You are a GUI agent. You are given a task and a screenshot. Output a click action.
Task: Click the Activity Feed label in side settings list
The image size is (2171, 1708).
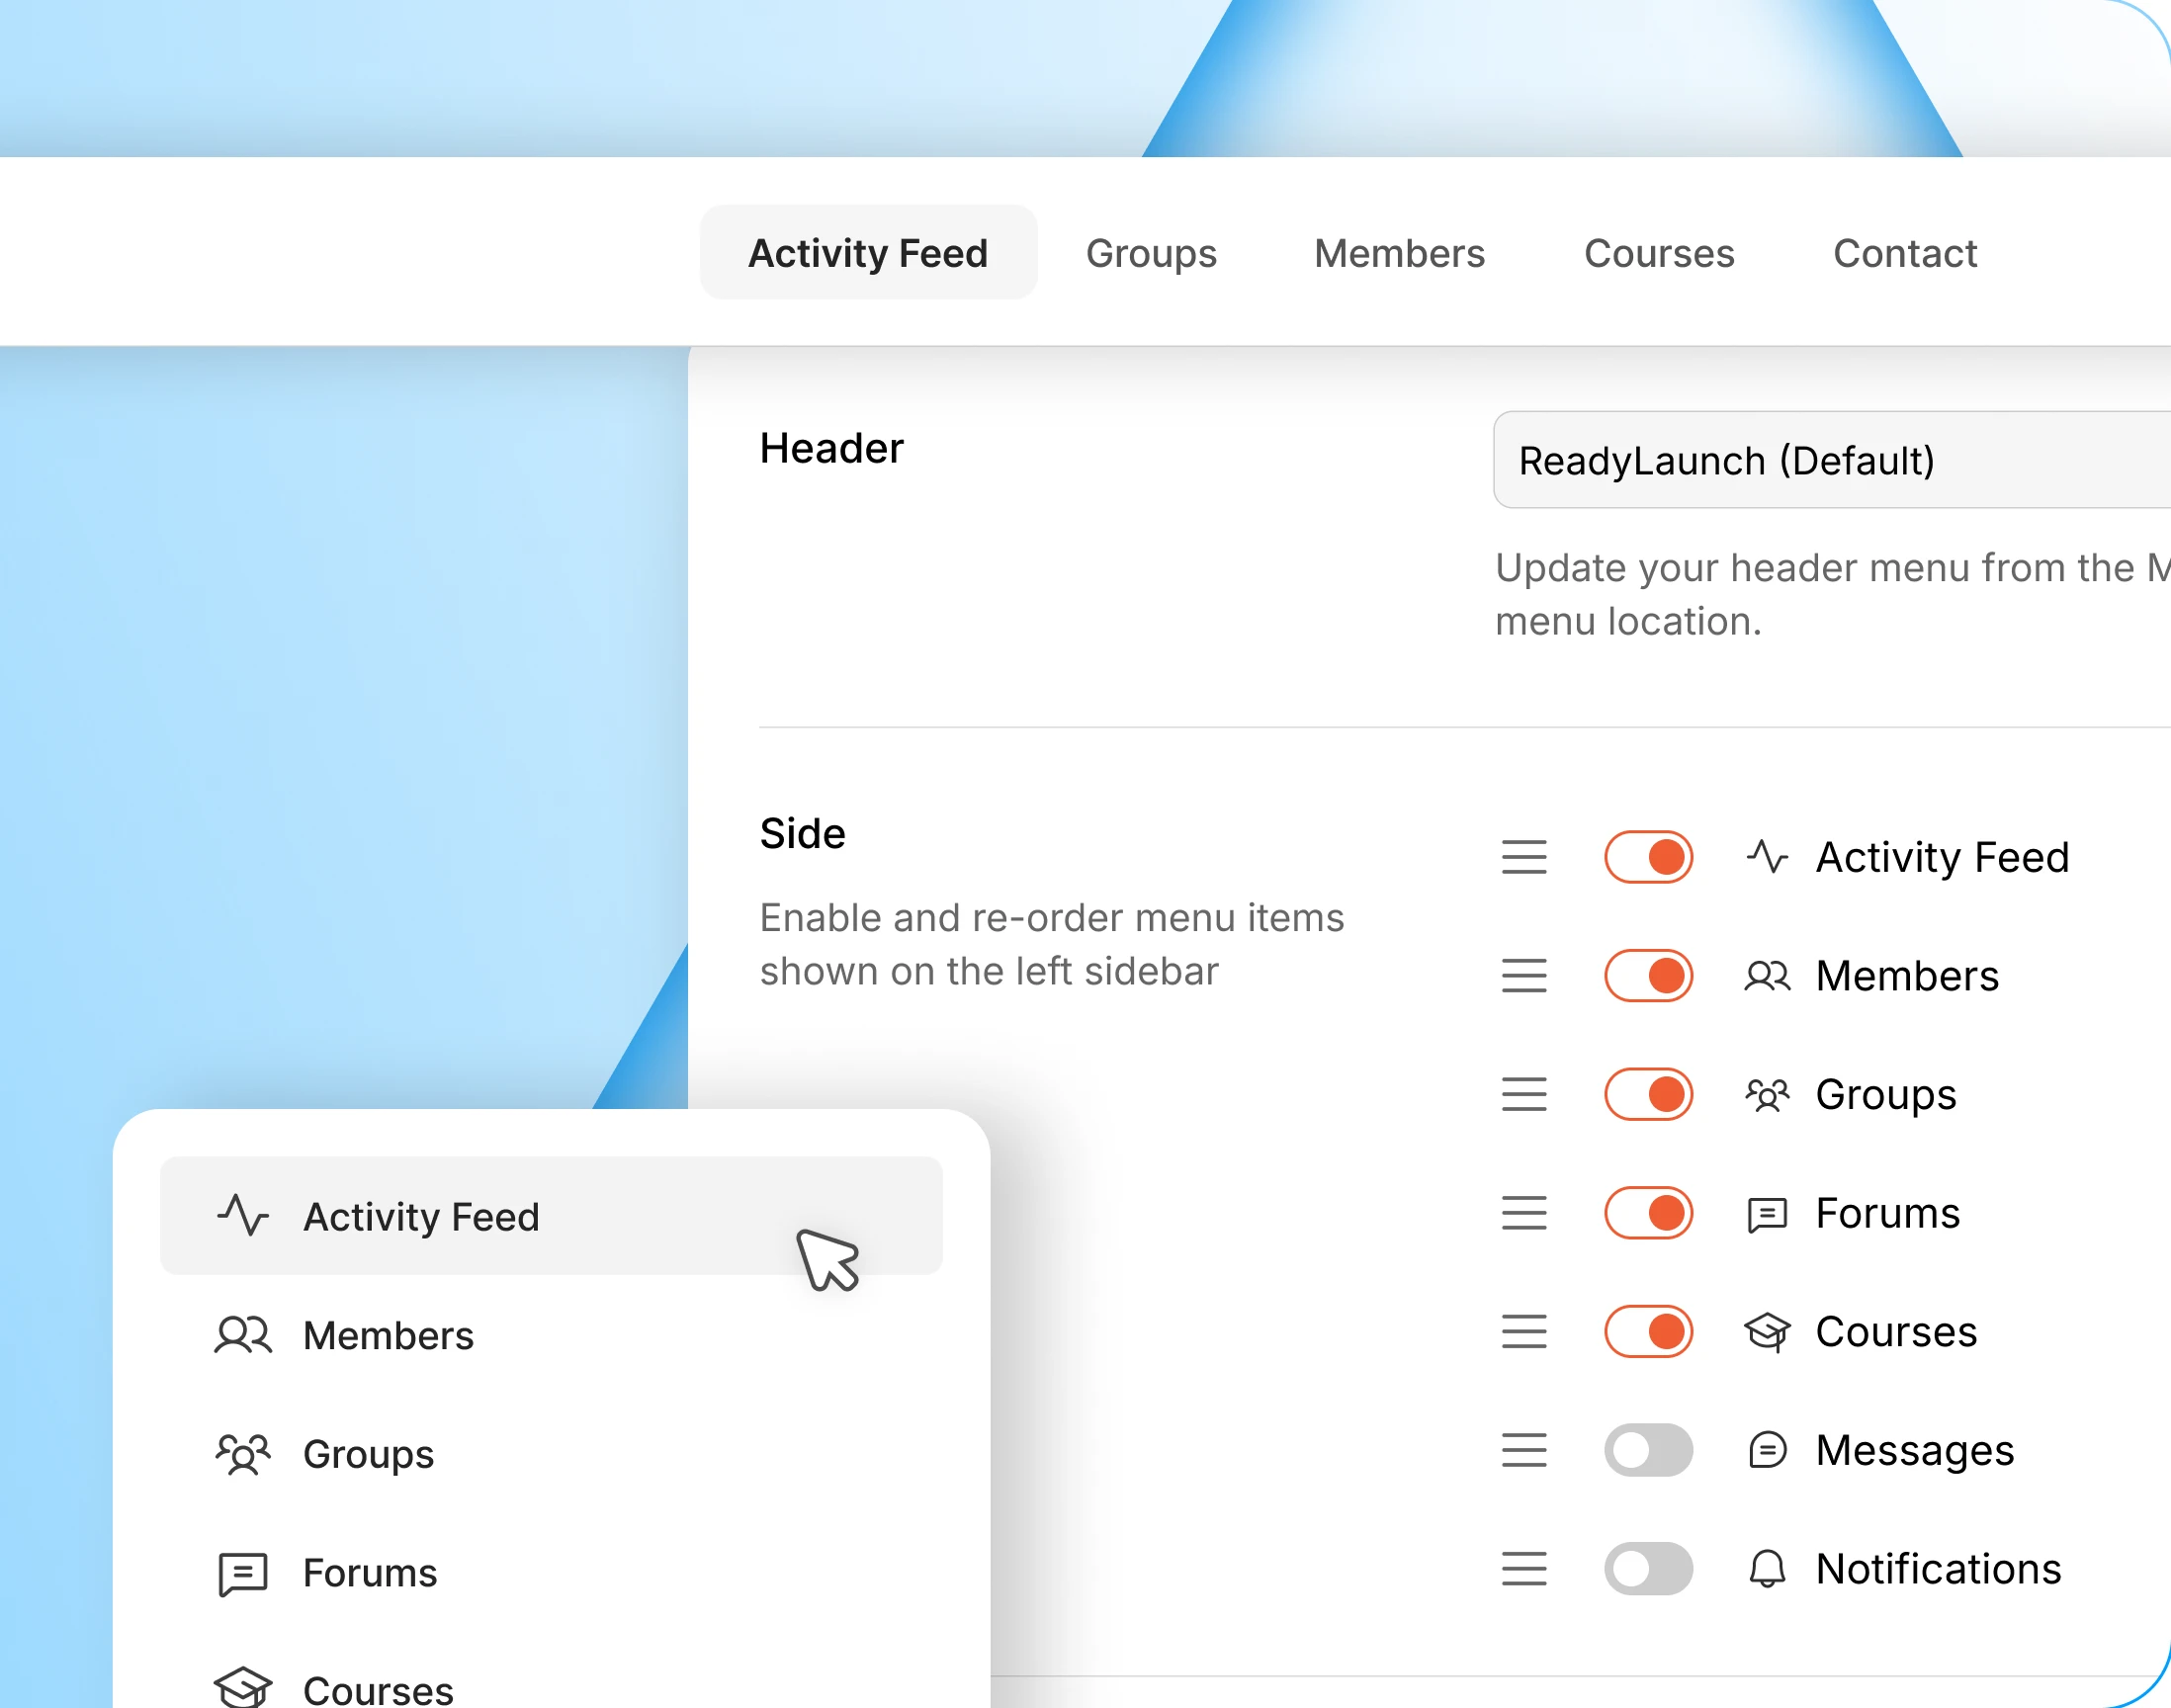pos(1942,857)
